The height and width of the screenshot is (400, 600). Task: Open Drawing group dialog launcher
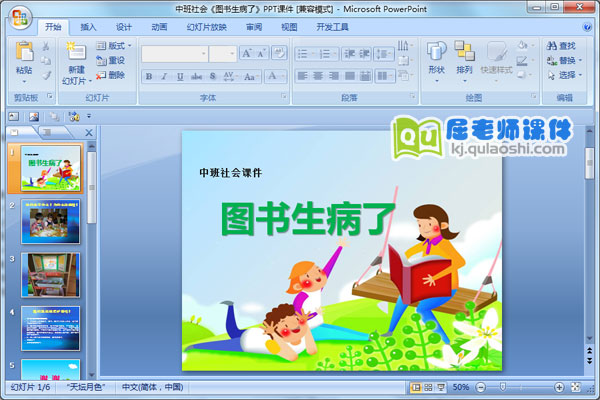pos(533,96)
